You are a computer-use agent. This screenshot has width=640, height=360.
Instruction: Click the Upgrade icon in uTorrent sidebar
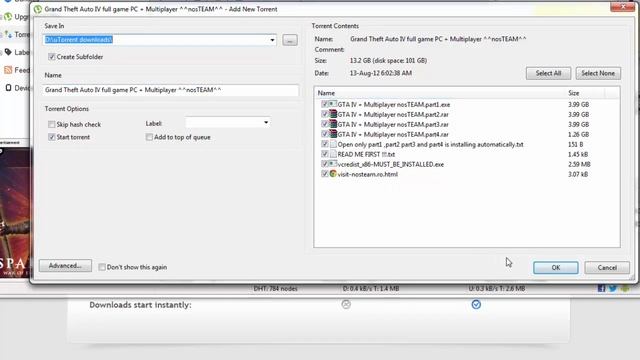coord(8,17)
